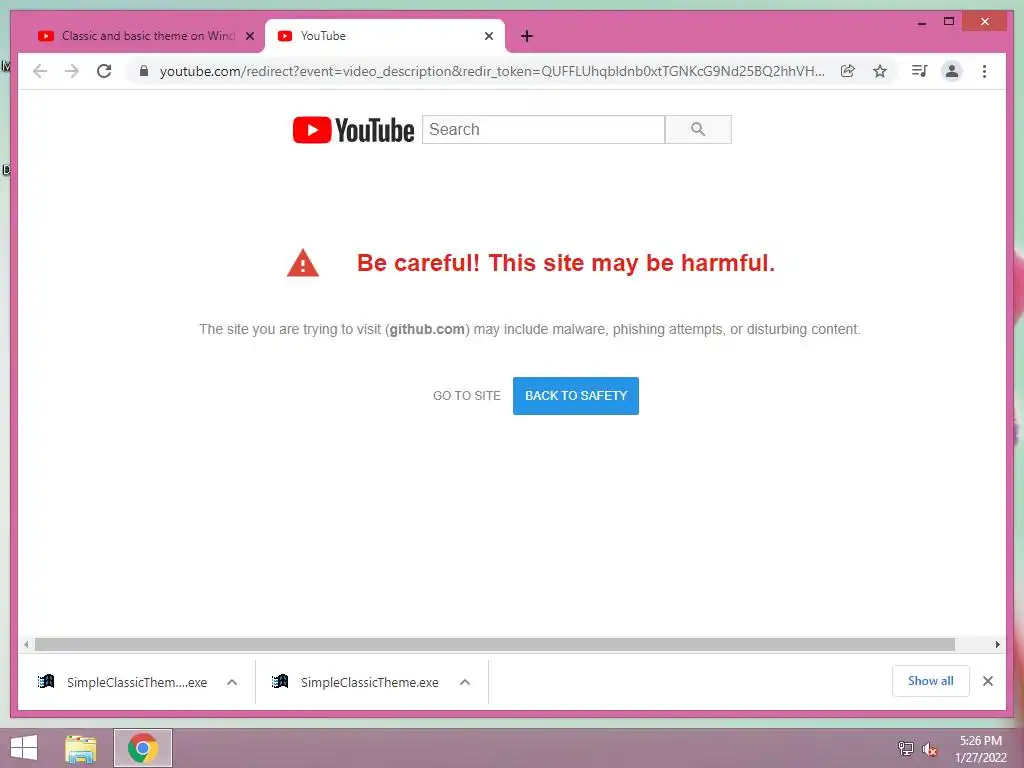This screenshot has height=768, width=1024.
Task: Open the clock showing 5:26 PM
Action: point(981,749)
